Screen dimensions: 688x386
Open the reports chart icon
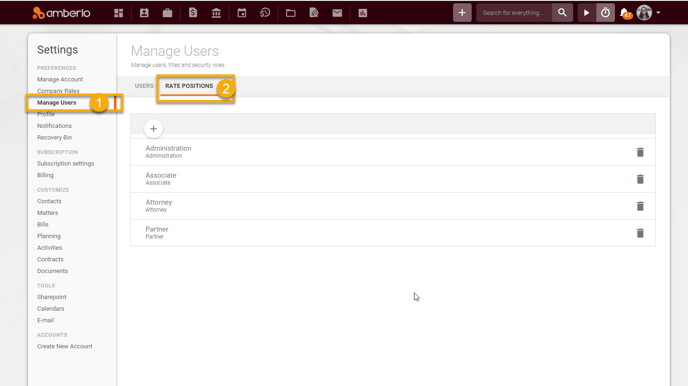pyautogui.click(x=362, y=13)
